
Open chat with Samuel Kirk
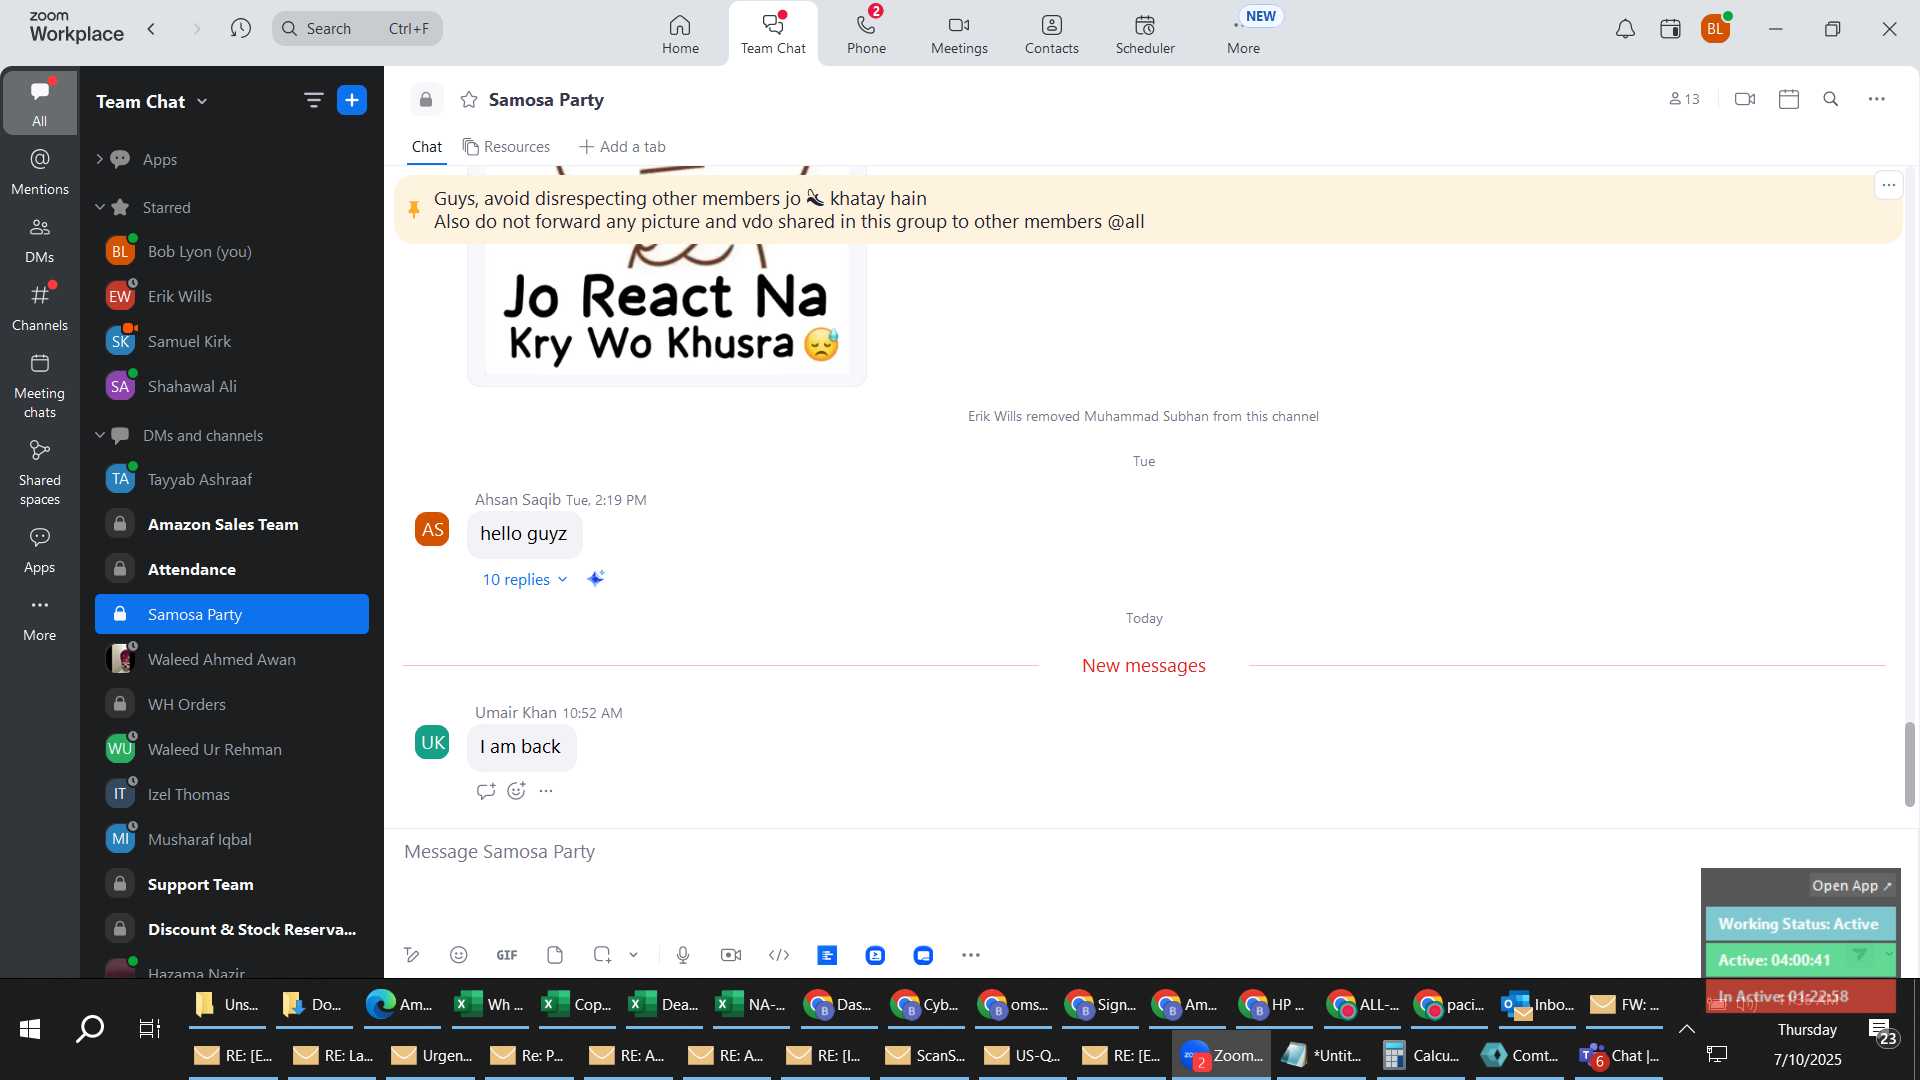[232, 341]
